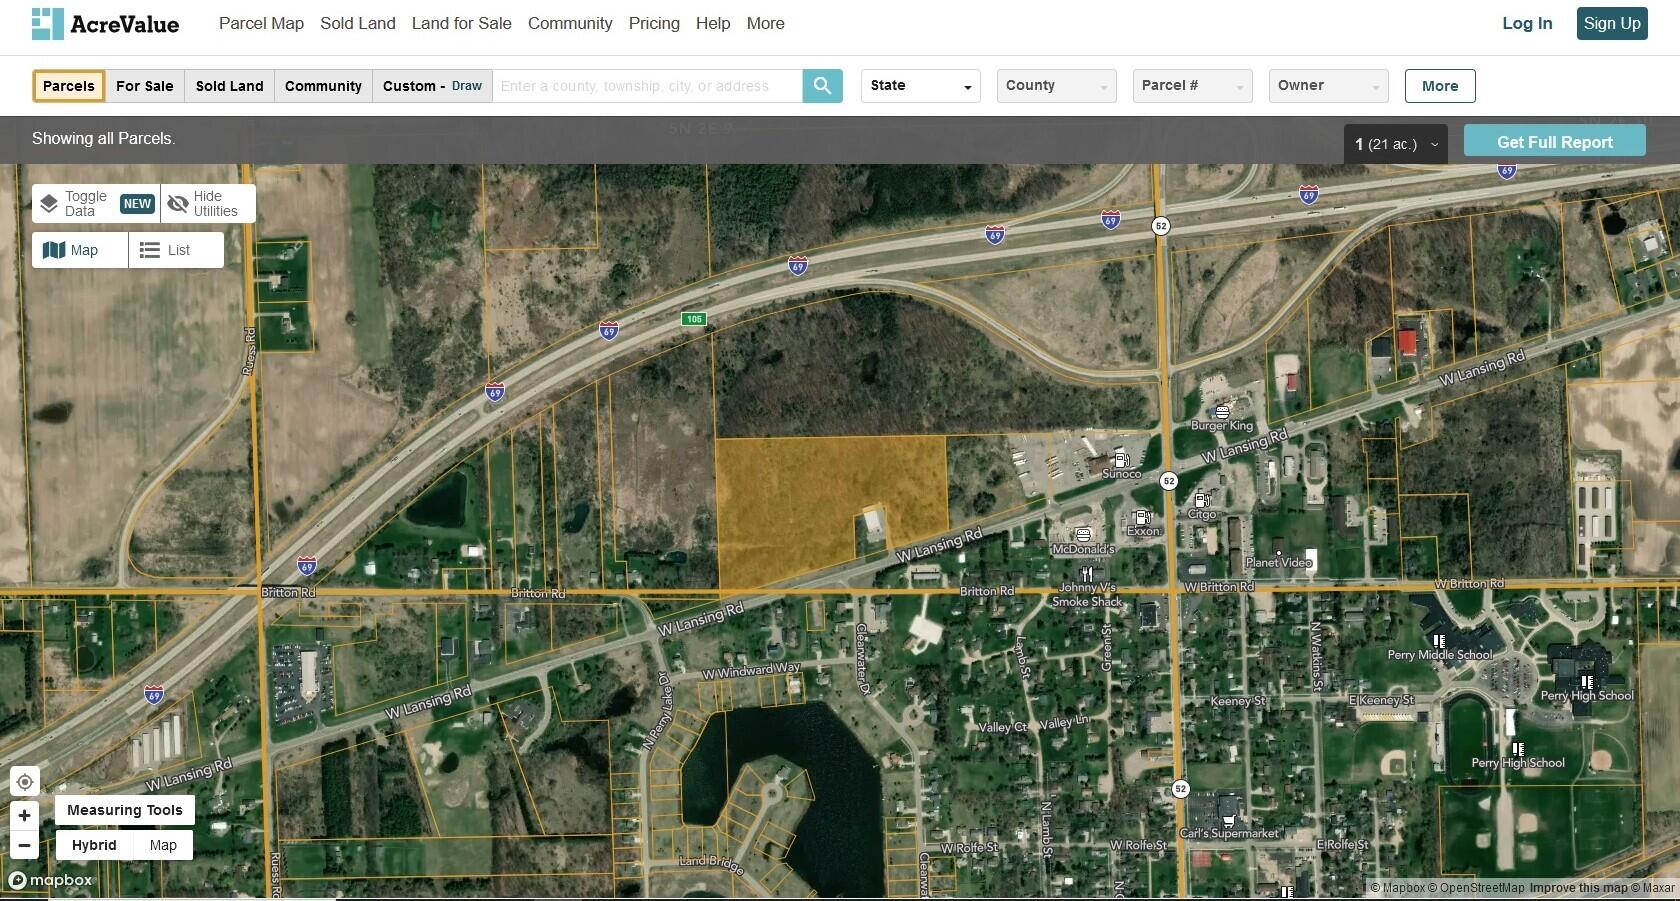Click the magnifying glass search button

pos(822,86)
